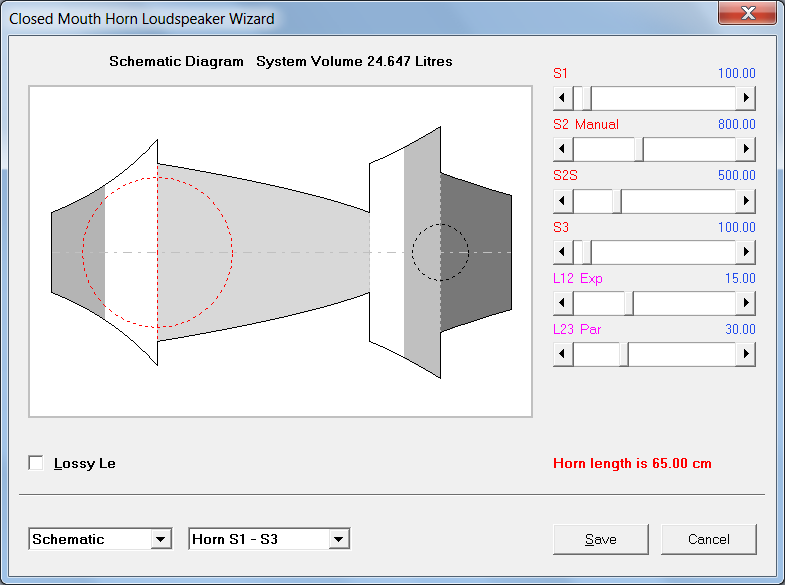Click the S1 value 100.00
The image size is (785, 585).
(736, 73)
